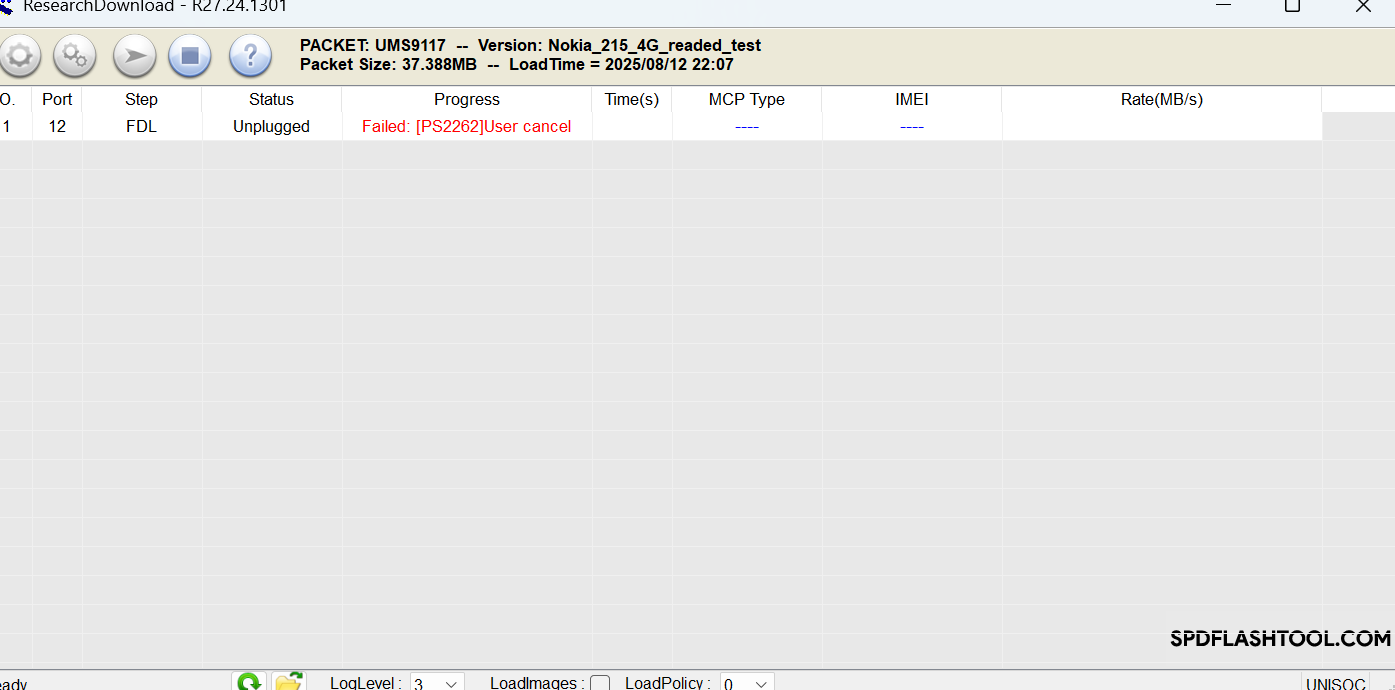Viewport: 1395px width, 690px height.
Task: Click the Time(s) column header
Action: [632, 99]
